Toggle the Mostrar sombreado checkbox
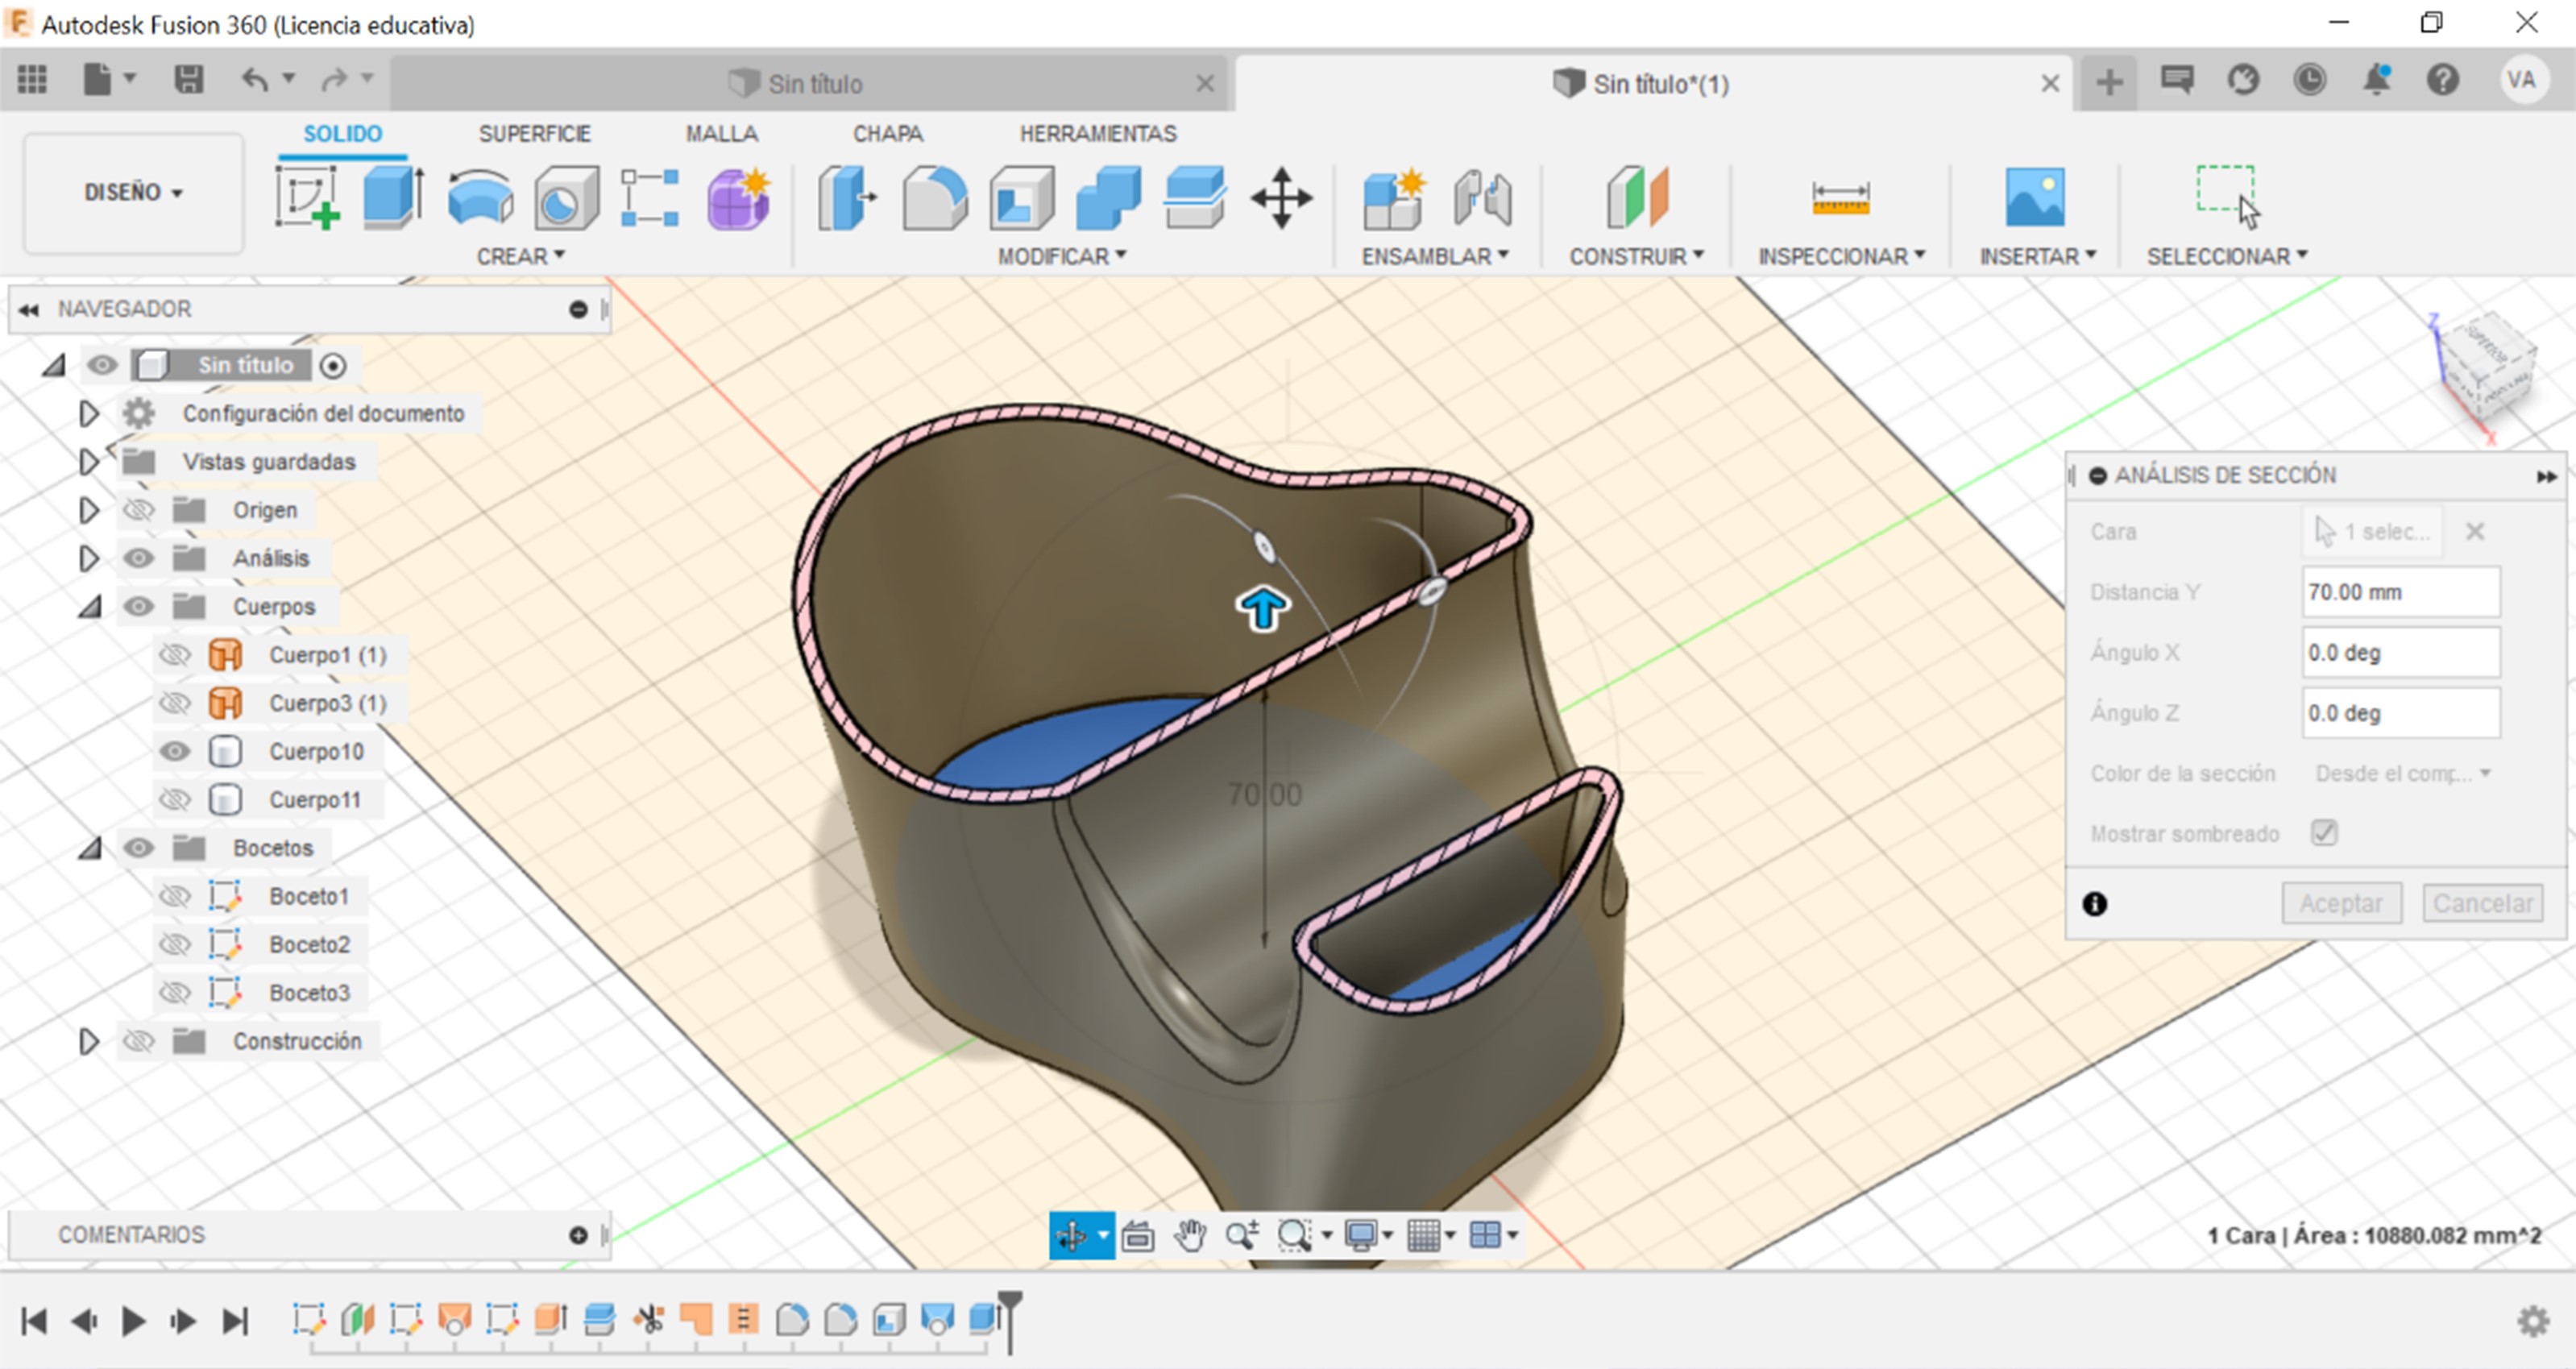Image resolution: width=2576 pixels, height=1369 pixels. pos(2324,832)
